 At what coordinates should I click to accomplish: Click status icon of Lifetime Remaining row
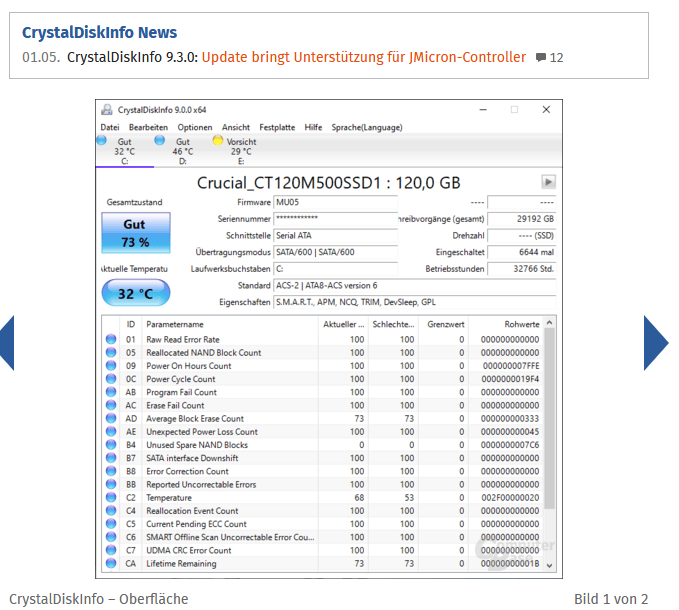tap(111, 563)
